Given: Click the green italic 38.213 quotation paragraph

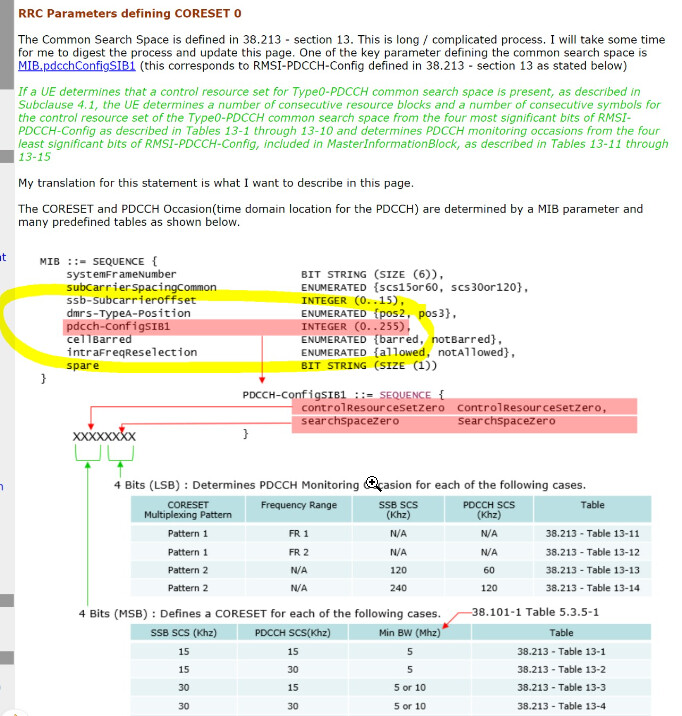Looking at the screenshot, I should point(343,124).
